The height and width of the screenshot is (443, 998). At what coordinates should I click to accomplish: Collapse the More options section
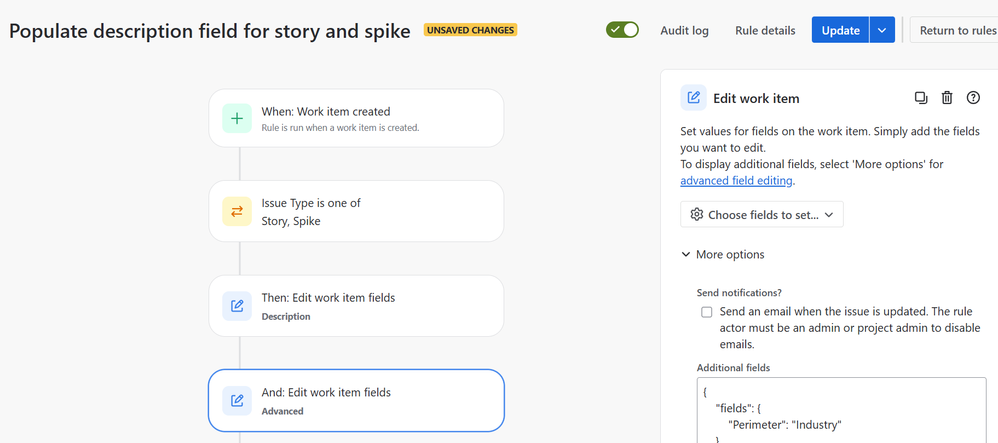tap(722, 255)
